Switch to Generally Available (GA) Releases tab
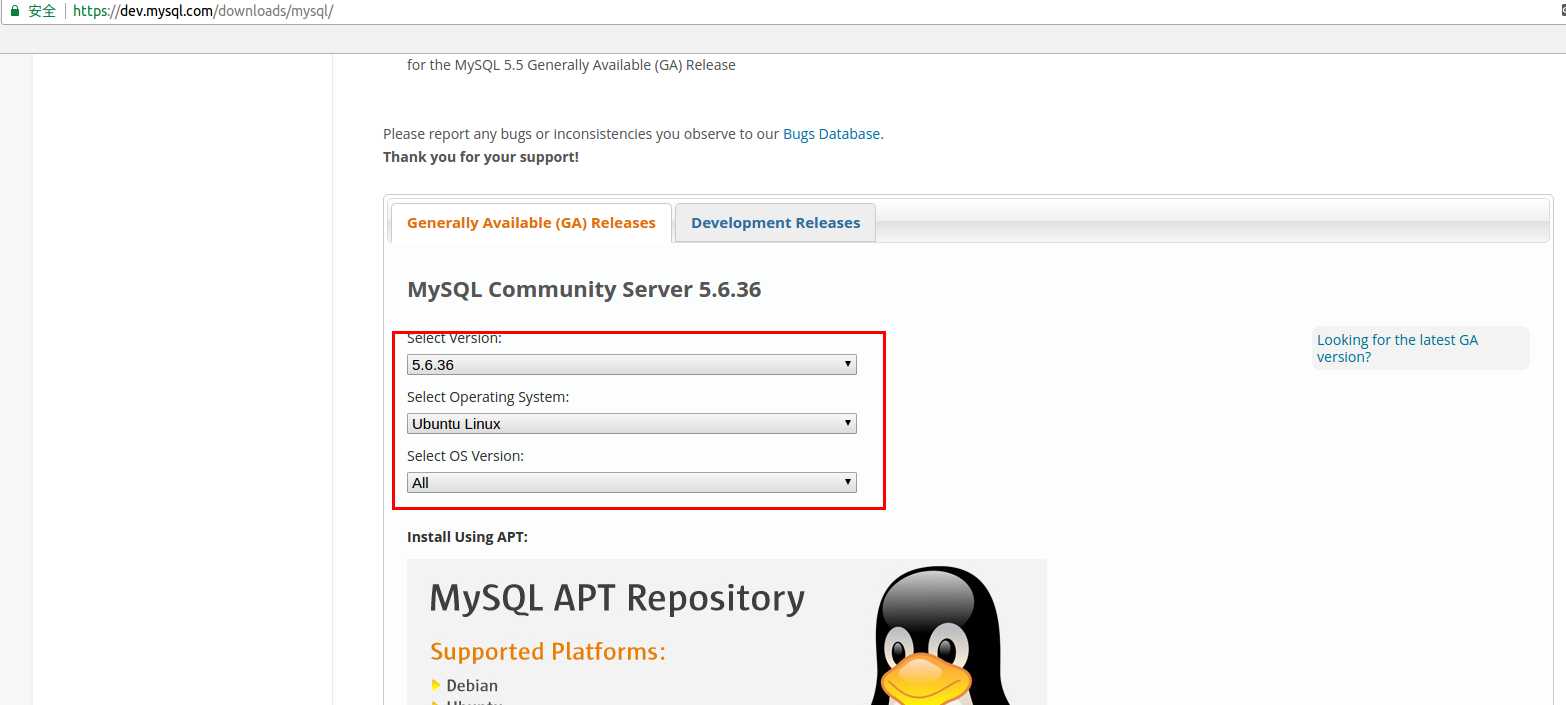The height and width of the screenshot is (705, 1566). tap(531, 223)
